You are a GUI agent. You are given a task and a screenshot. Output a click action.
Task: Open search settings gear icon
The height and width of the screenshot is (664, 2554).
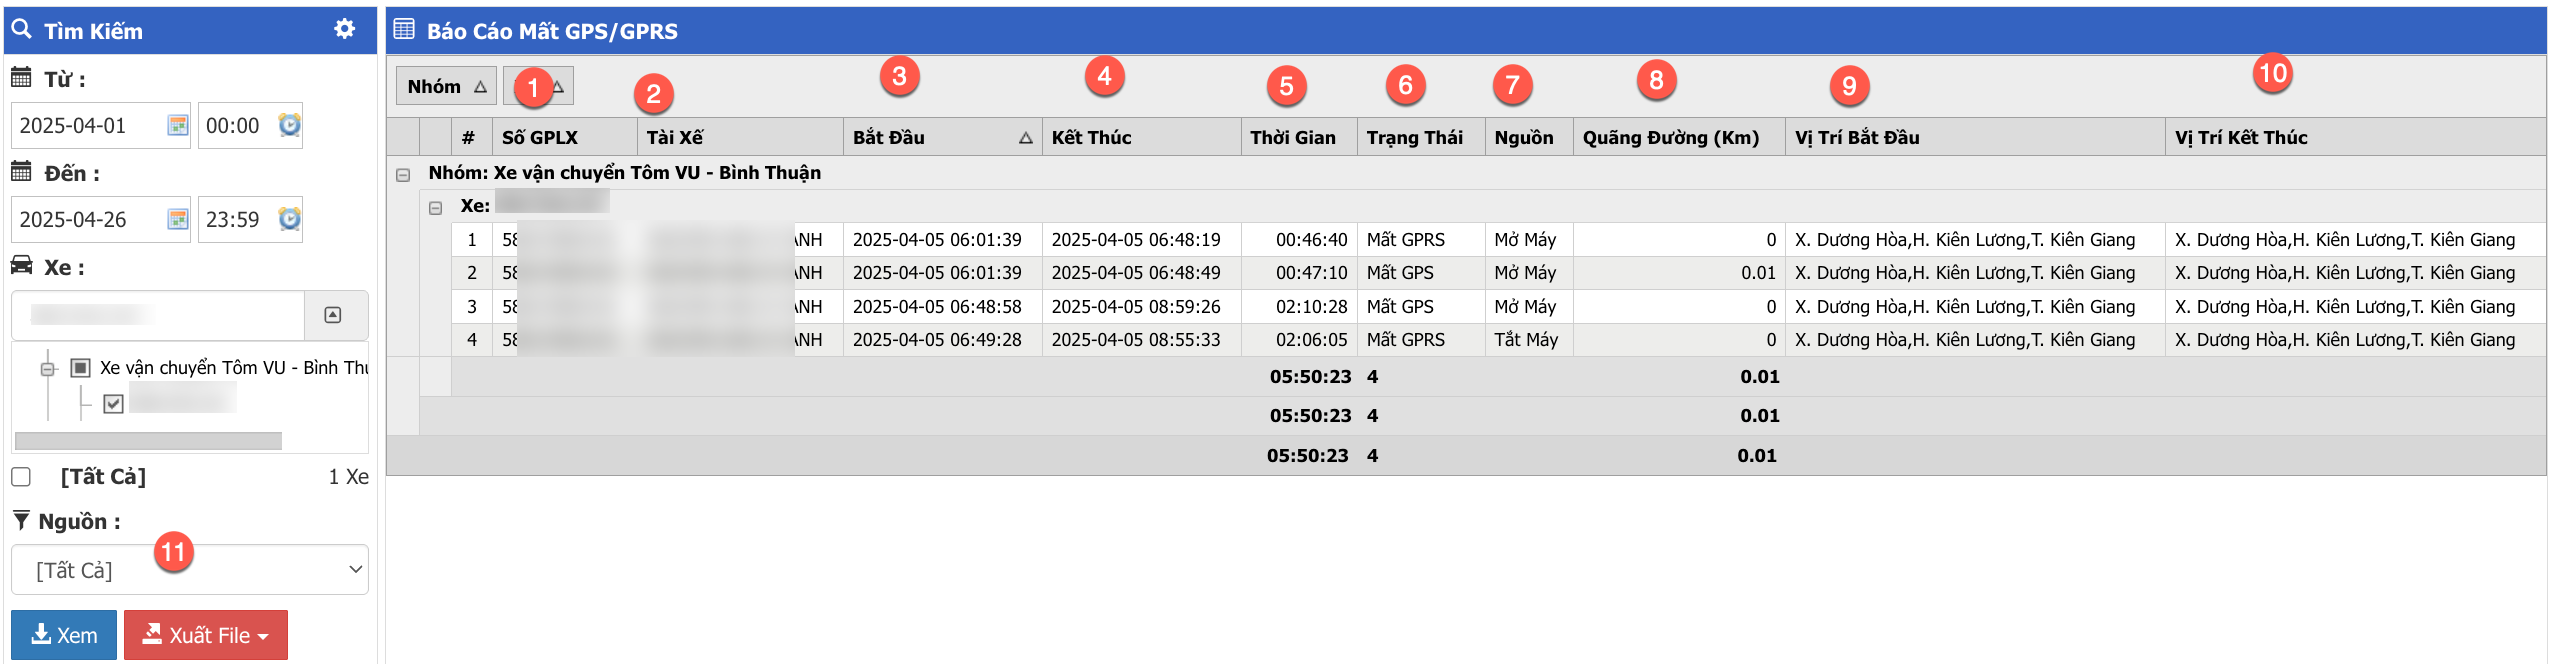click(x=344, y=29)
